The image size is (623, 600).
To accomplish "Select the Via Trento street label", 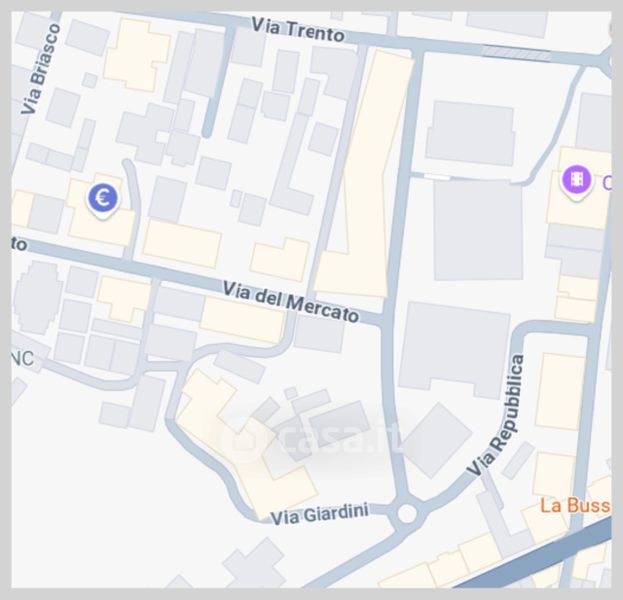I will tap(298, 30).
